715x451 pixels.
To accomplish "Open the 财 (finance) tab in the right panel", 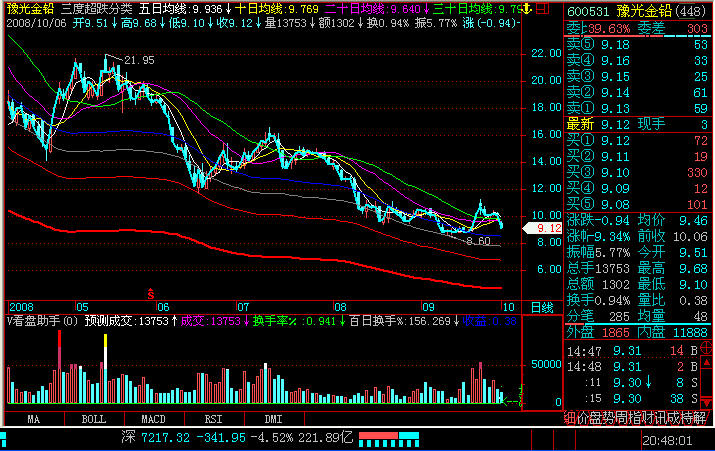I will tap(648, 418).
